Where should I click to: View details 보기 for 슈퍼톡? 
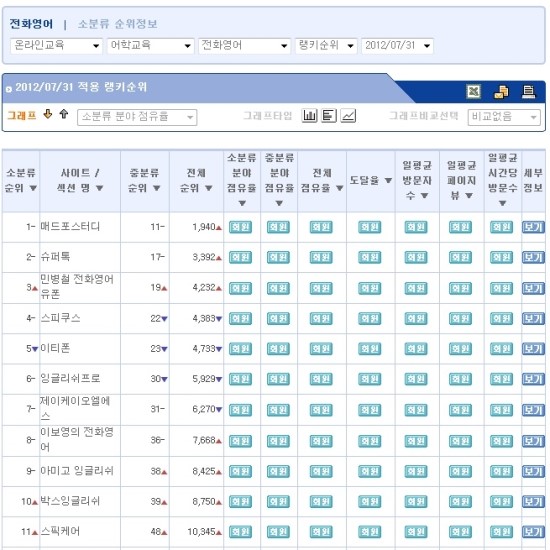533,257
